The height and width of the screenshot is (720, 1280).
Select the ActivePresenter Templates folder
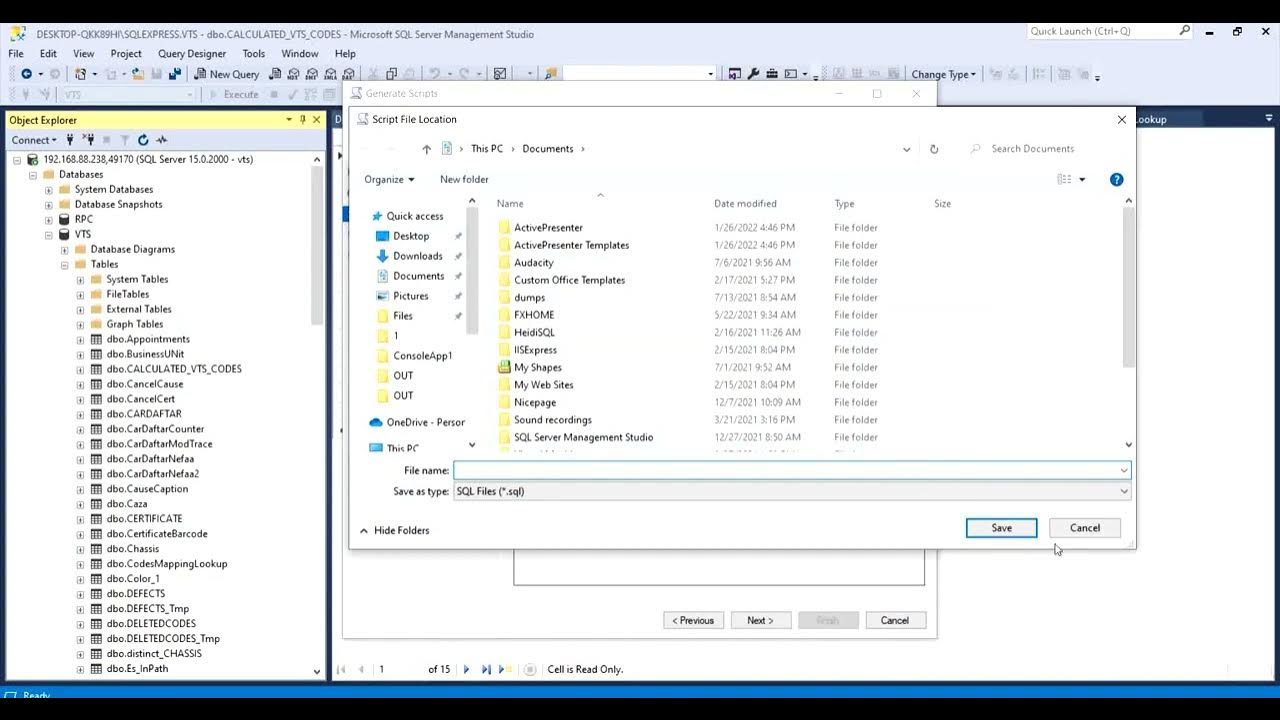click(571, 245)
